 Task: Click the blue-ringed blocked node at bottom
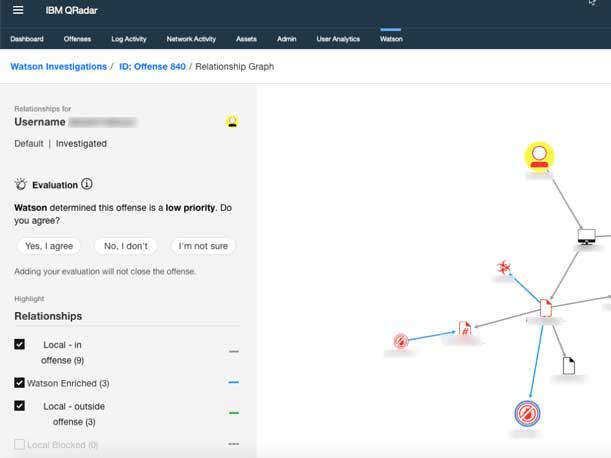[x=526, y=413]
